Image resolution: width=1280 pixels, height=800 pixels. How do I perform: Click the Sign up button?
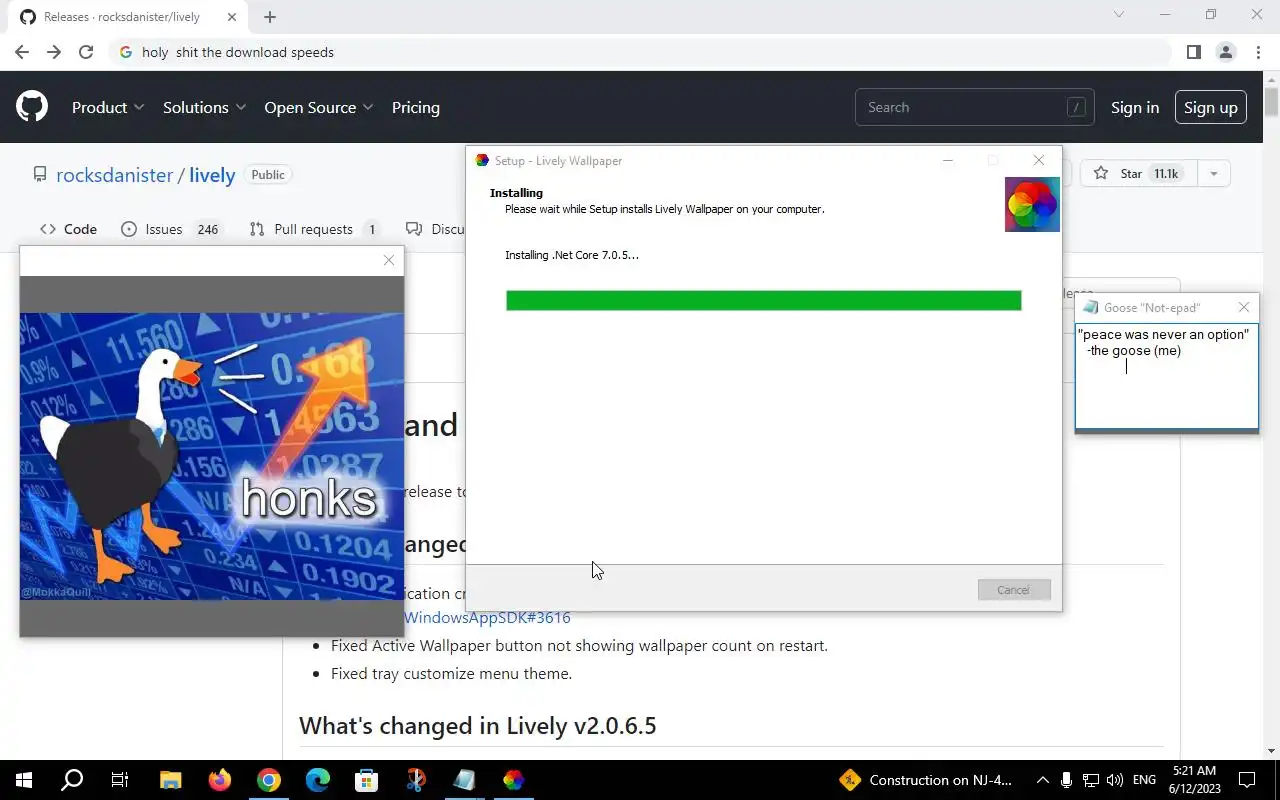pos(1211,107)
